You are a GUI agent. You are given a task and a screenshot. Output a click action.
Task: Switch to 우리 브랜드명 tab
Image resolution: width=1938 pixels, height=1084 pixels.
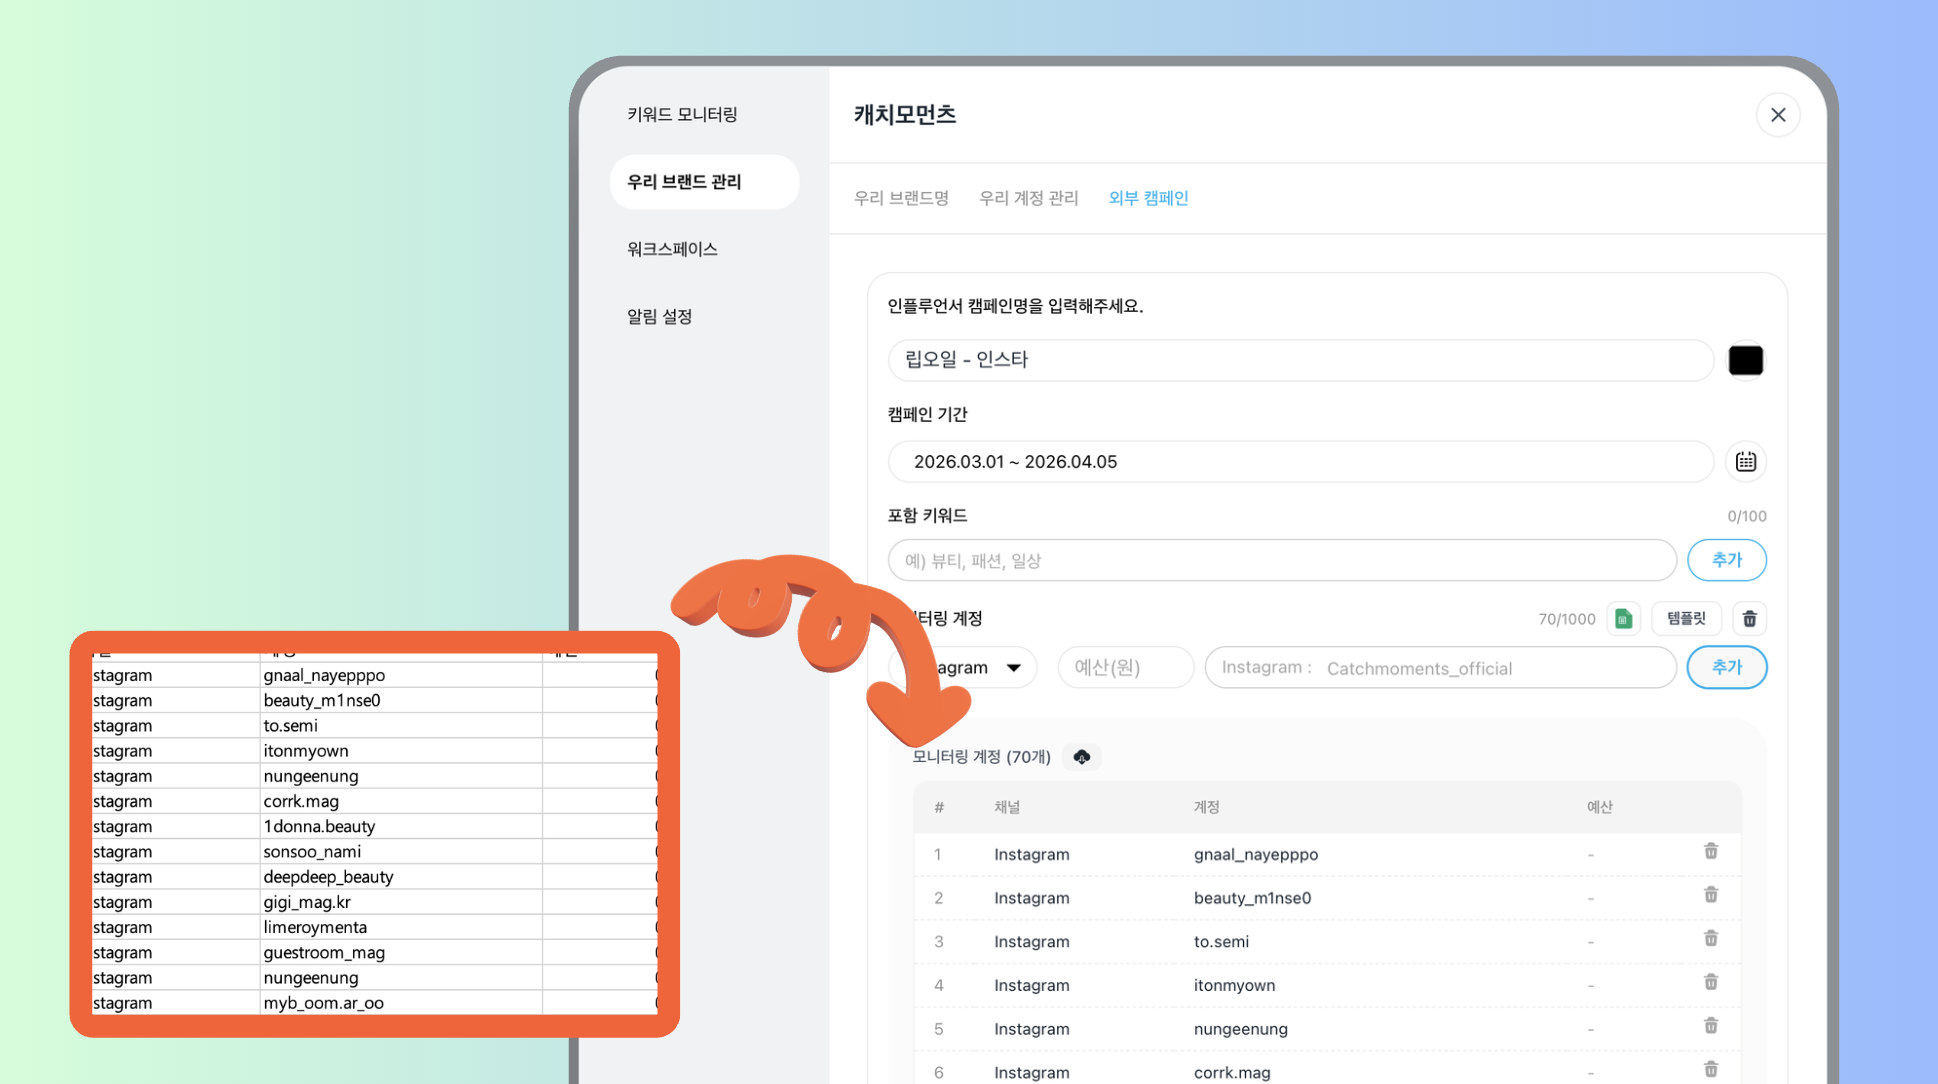coord(900,198)
